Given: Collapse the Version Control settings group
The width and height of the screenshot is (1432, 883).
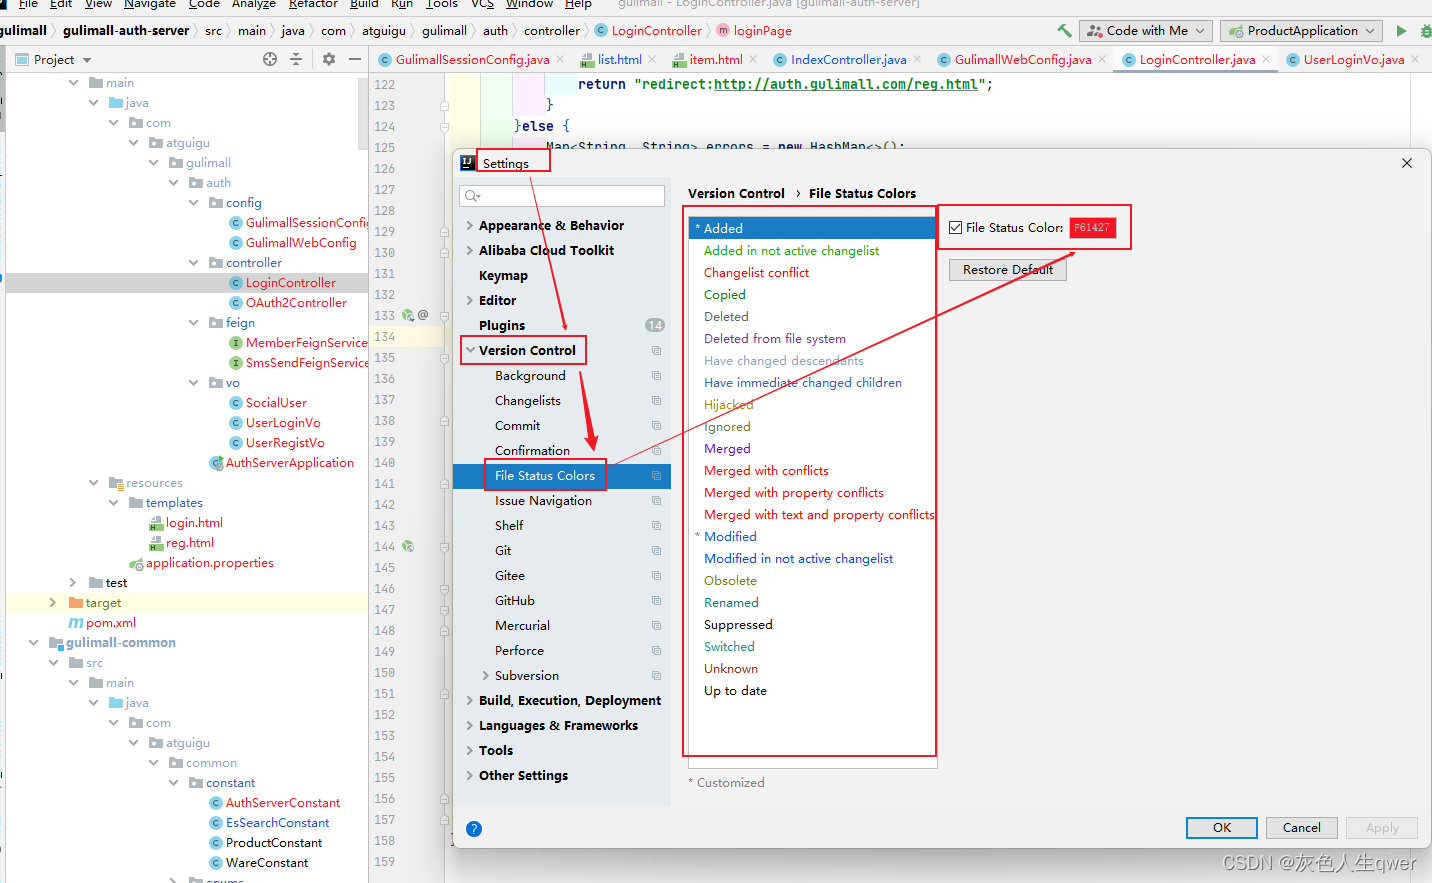Looking at the screenshot, I should (x=470, y=351).
